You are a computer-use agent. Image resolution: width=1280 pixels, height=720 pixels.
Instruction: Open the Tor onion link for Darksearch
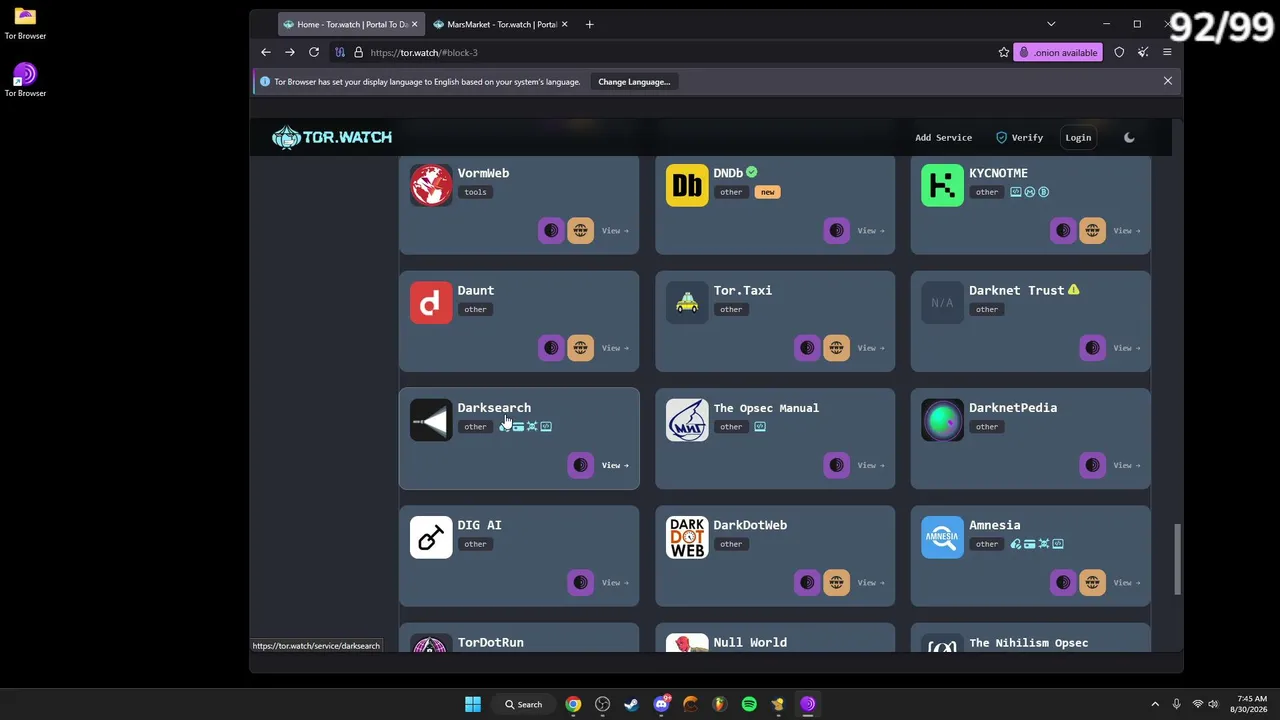point(580,465)
